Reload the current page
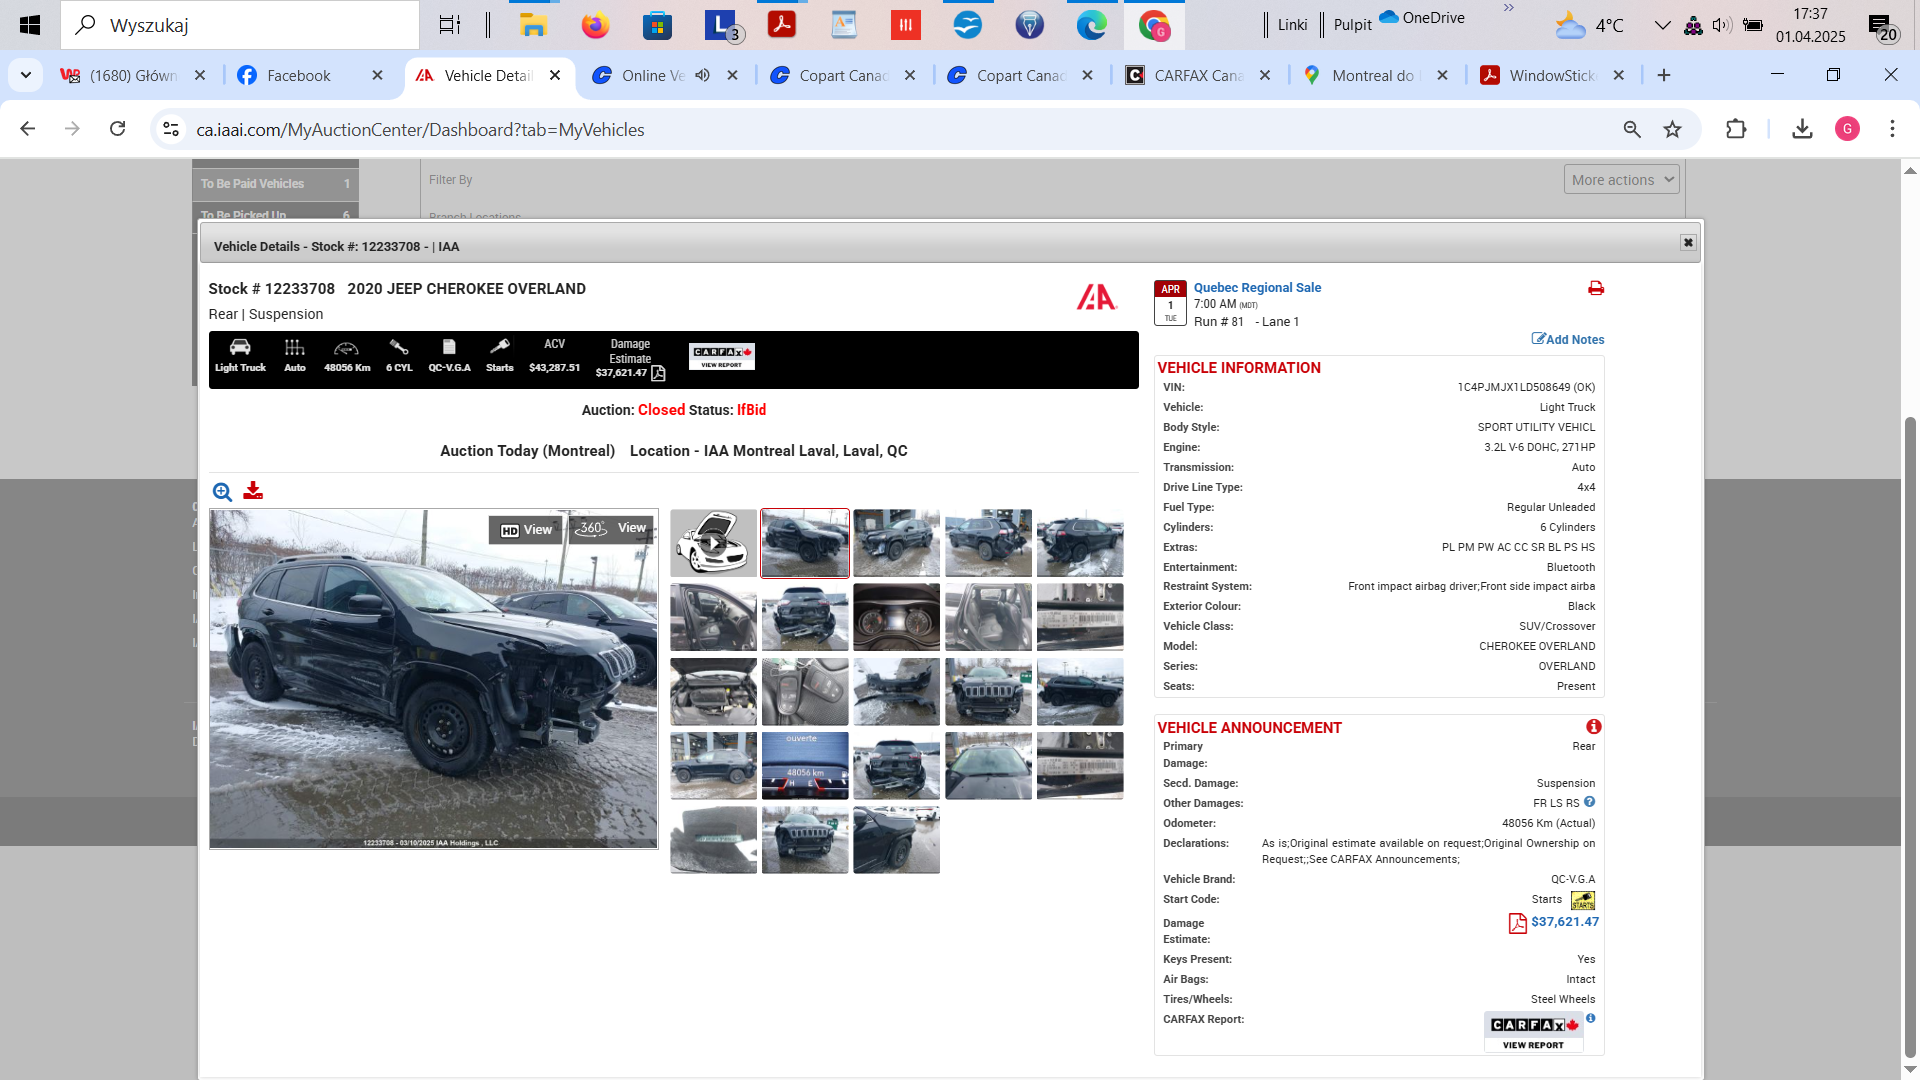Viewport: 1920px width, 1080px height. coord(118,129)
